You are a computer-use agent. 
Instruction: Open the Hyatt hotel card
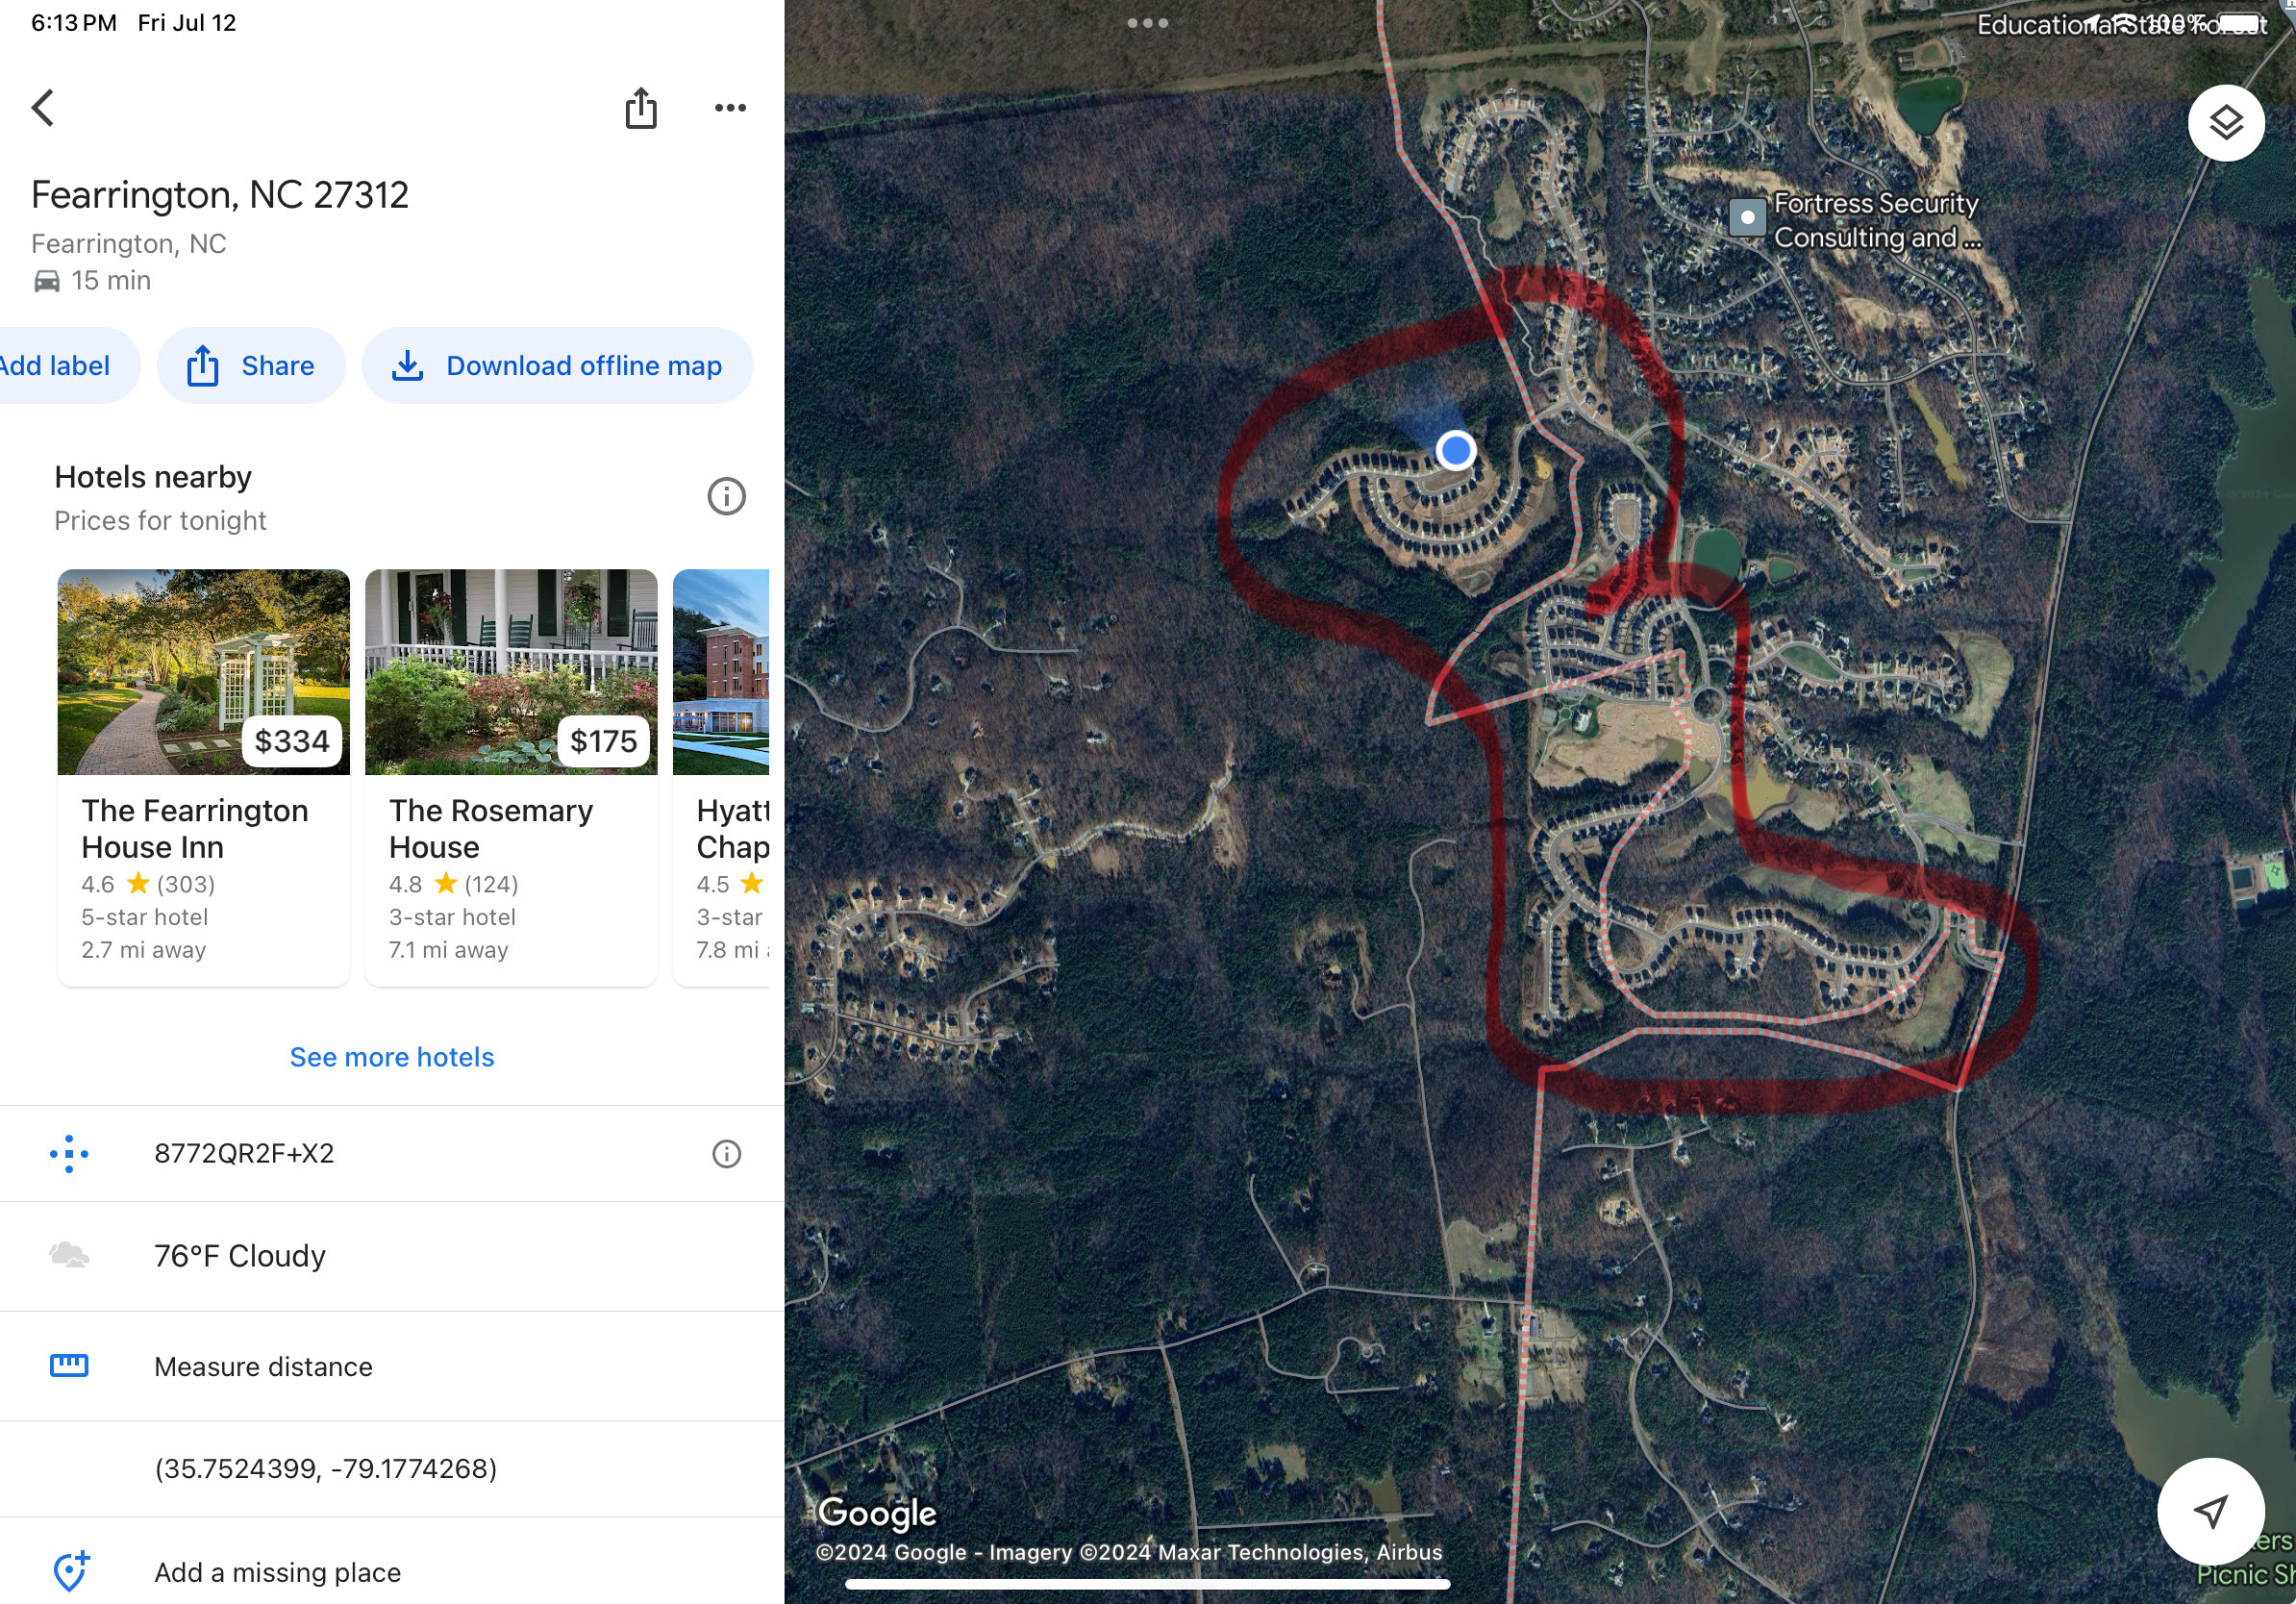(x=721, y=777)
